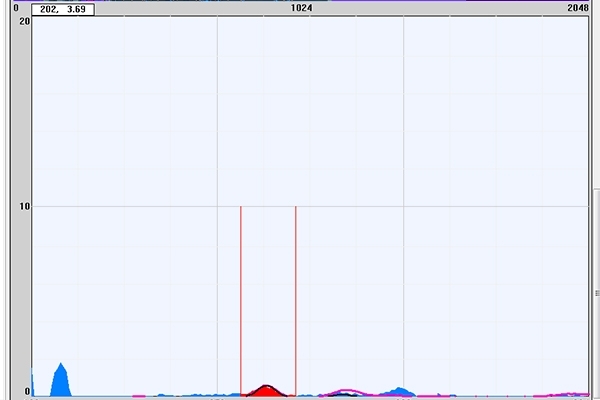The height and width of the screenshot is (400, 600).
Task: Click the short pink segment on left baseline
Action: (x=139, y=396)
